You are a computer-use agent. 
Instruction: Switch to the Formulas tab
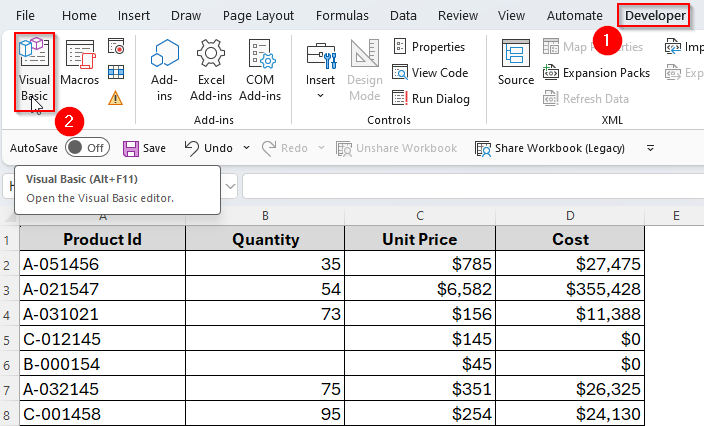tap(342, 16)
